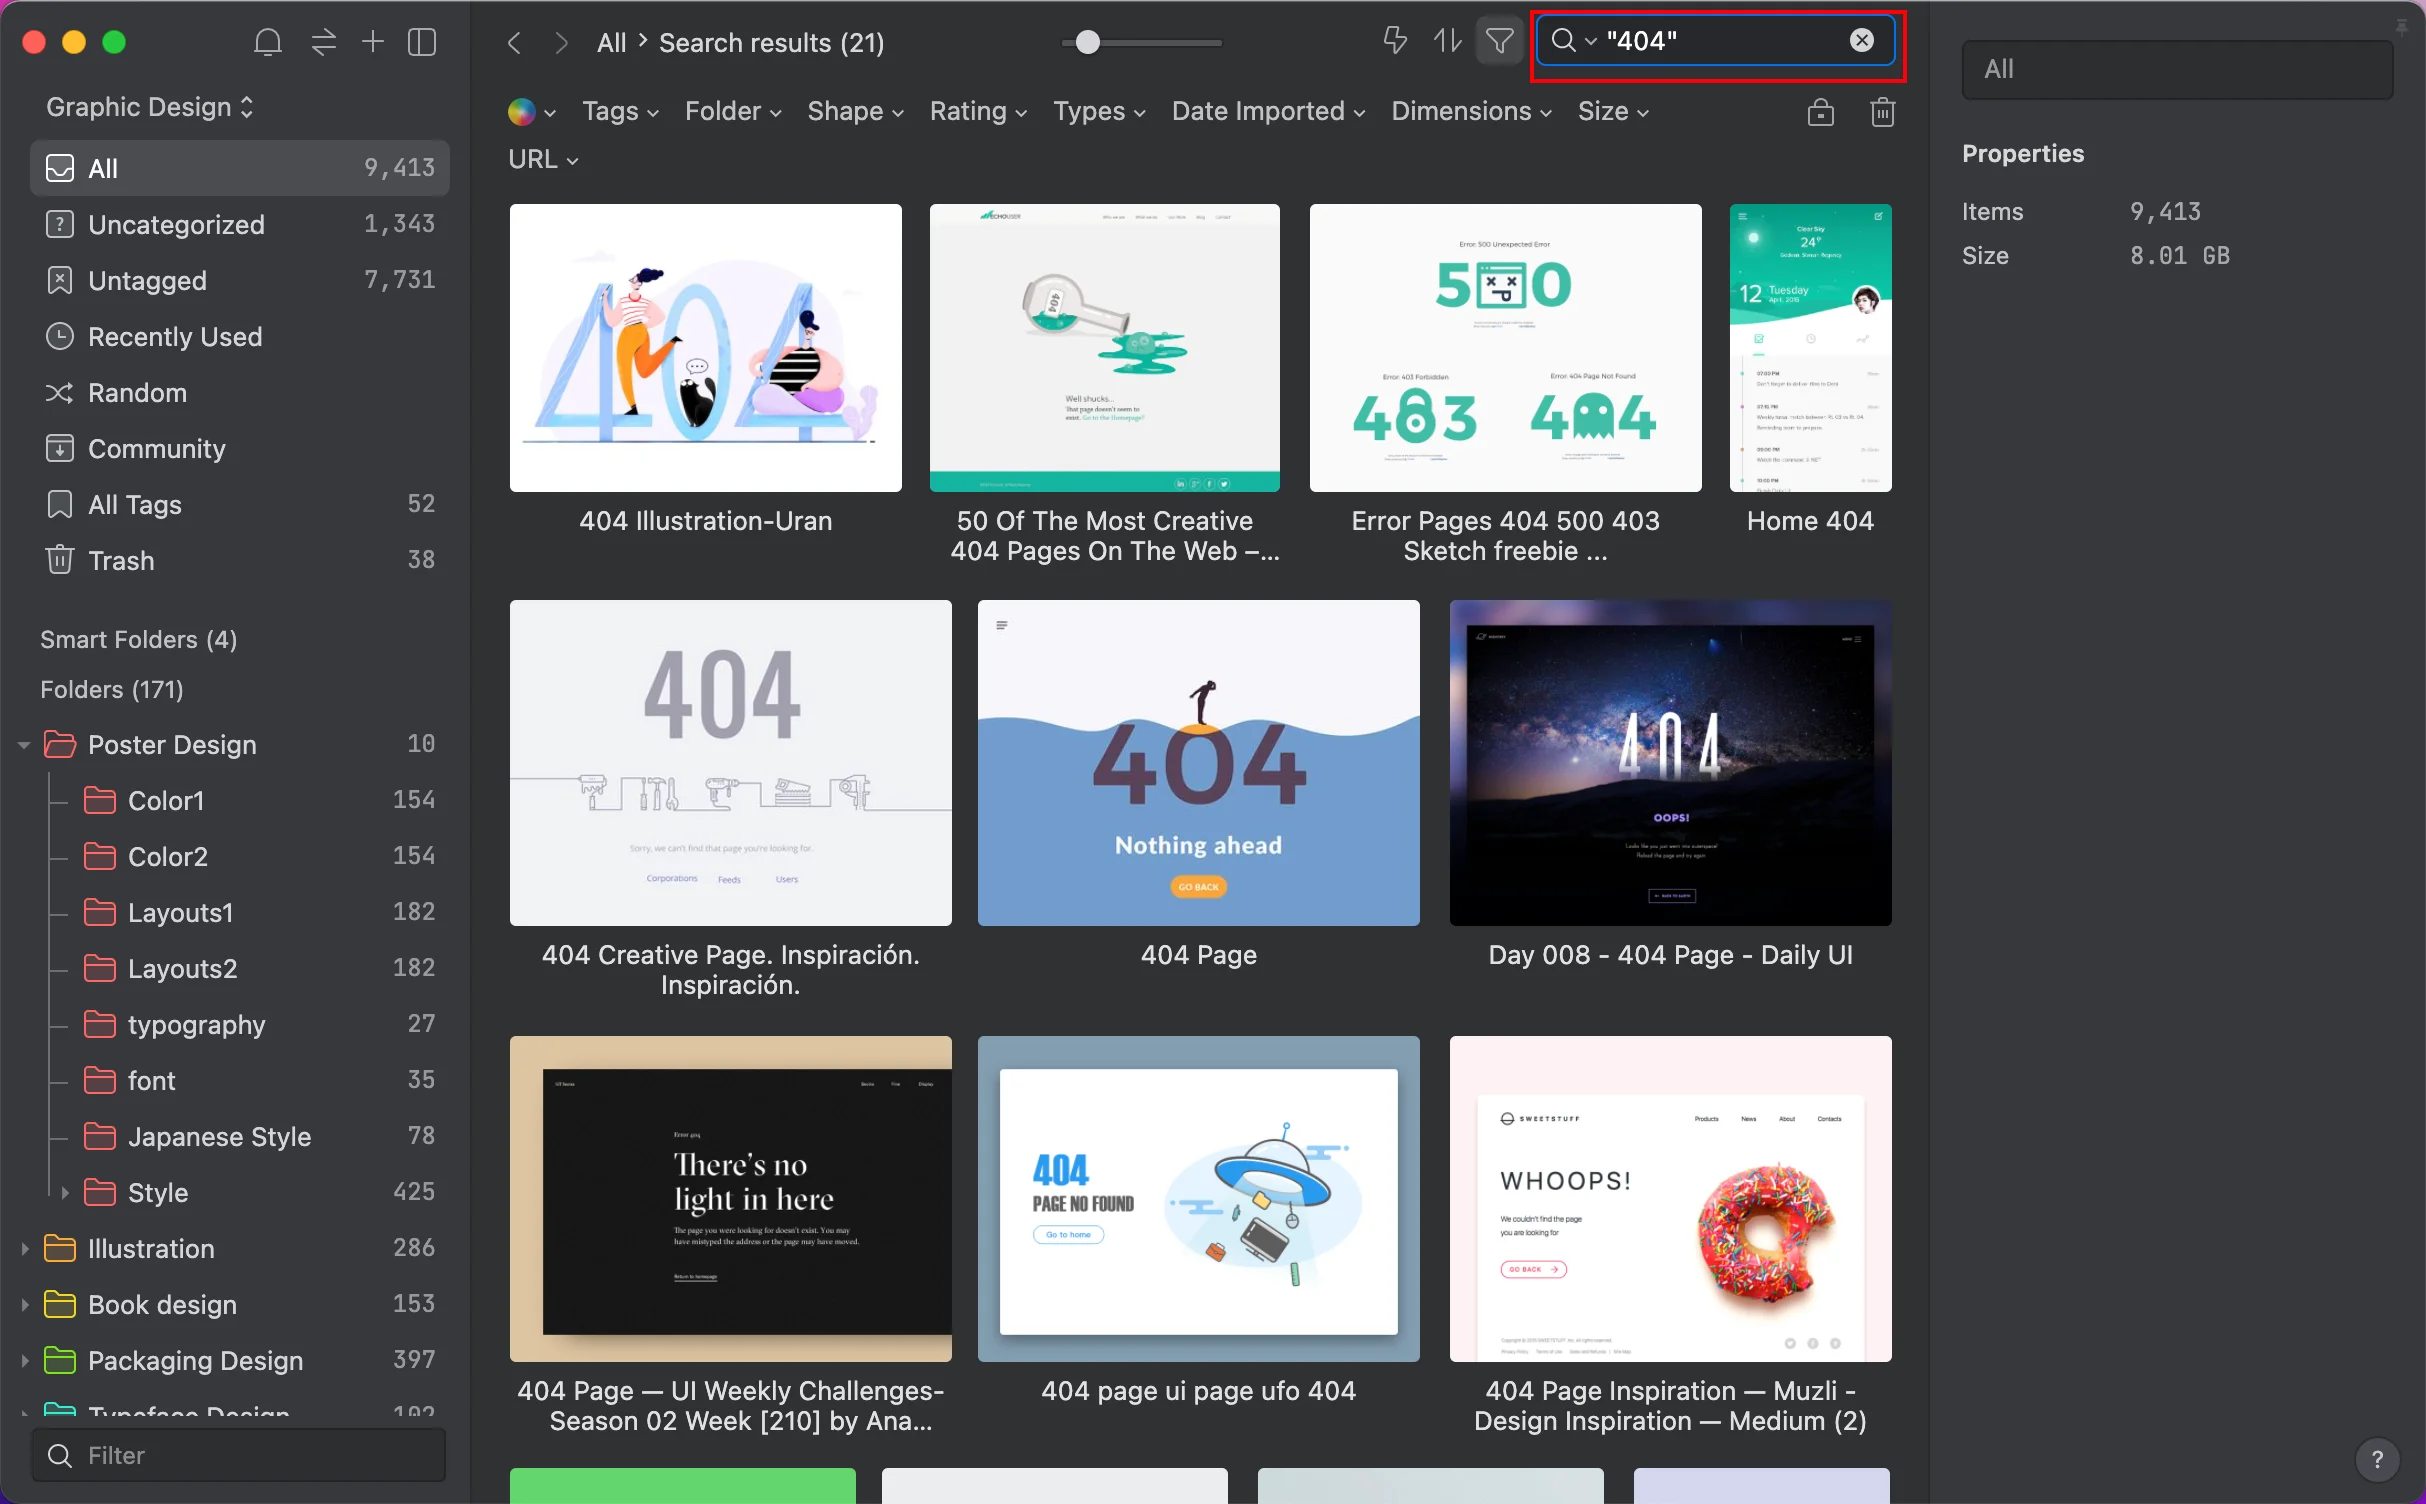2426x1504 pixels.
Task: Open the color filter dropdown
Action: pyautogui.click(x=532, y=112)
